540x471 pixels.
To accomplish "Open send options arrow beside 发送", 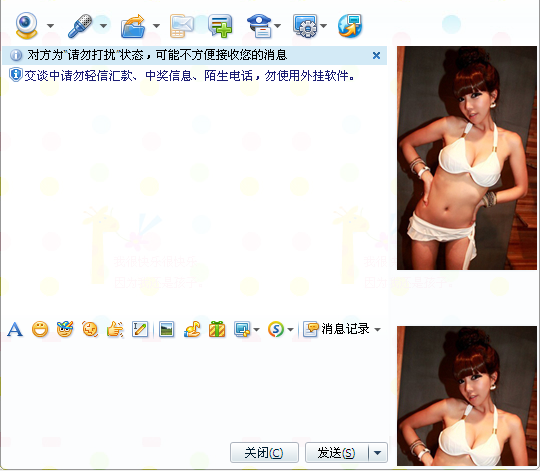I will tap(378, 453).
